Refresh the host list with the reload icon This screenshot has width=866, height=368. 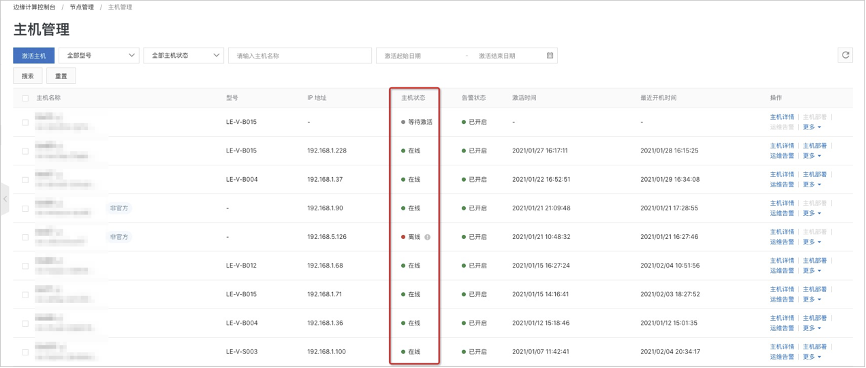point(845,55)
